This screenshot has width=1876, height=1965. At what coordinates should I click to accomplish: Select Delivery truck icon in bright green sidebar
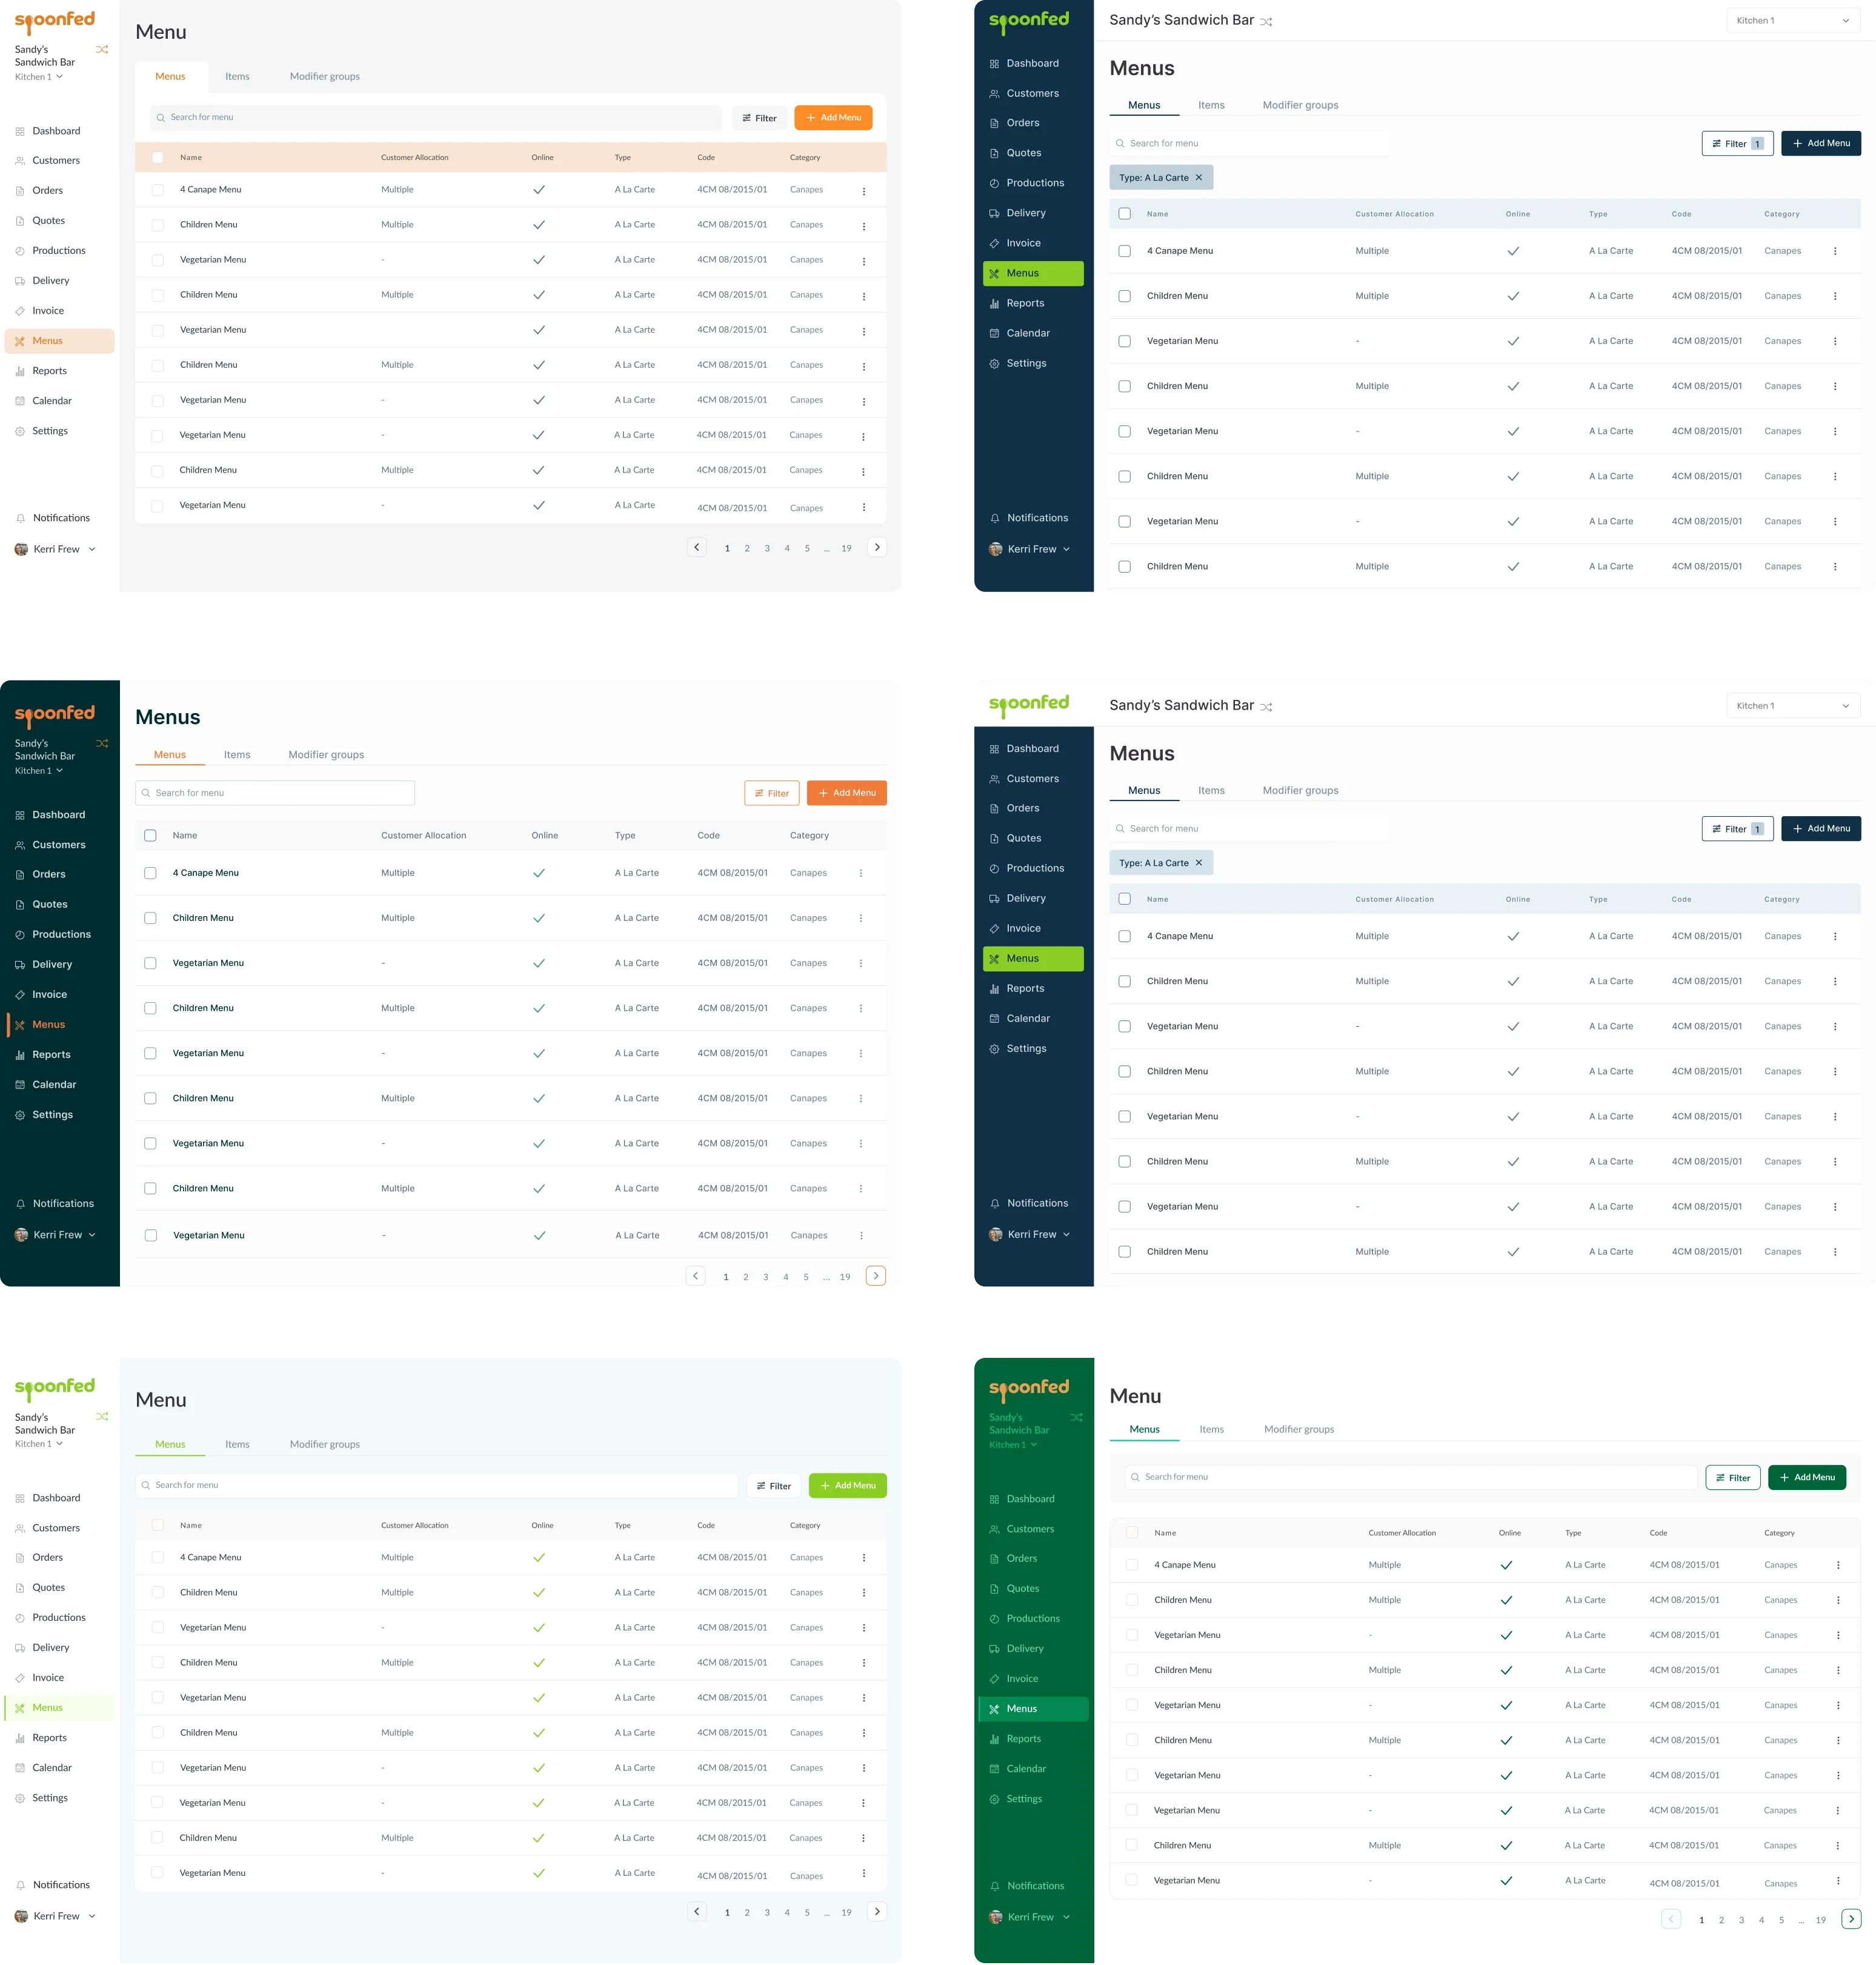(x=994, y=1649)
